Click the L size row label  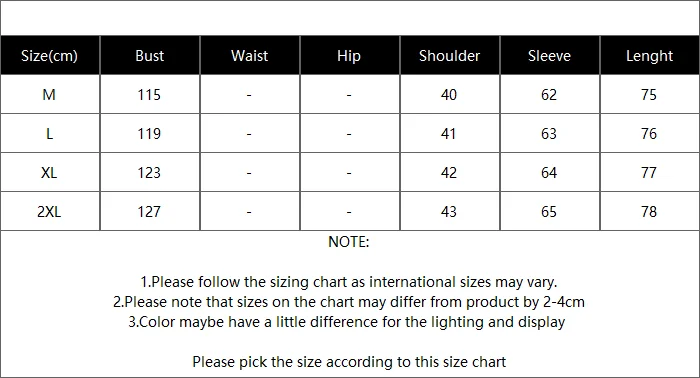(x=50, y=133)
